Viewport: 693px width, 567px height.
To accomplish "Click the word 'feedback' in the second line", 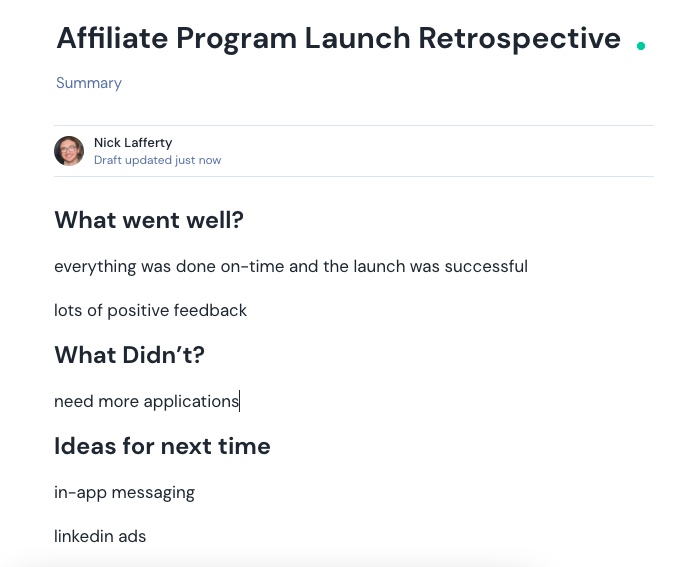I will 211,311.
